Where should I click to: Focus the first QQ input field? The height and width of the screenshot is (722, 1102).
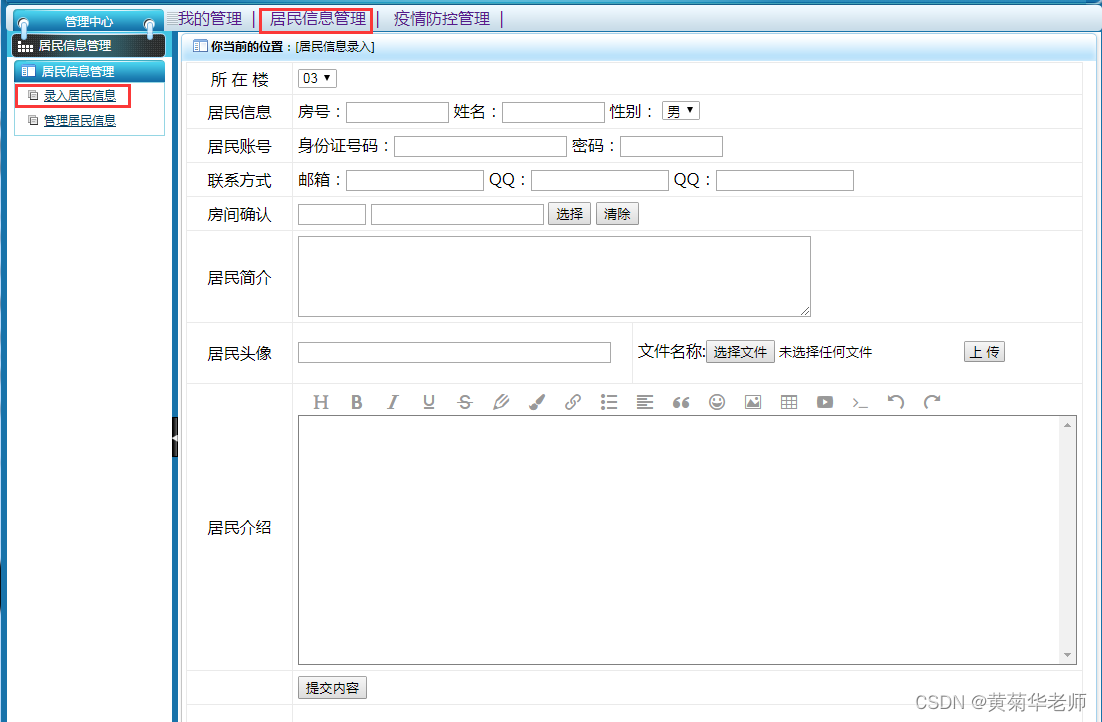click(599, 181)
